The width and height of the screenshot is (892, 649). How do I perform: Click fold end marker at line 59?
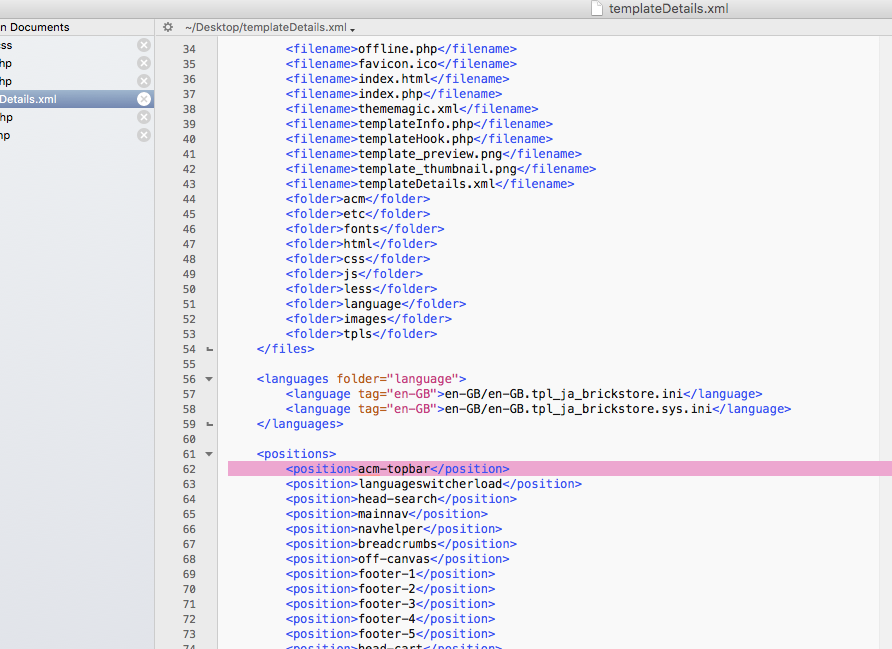click(209, 424)
